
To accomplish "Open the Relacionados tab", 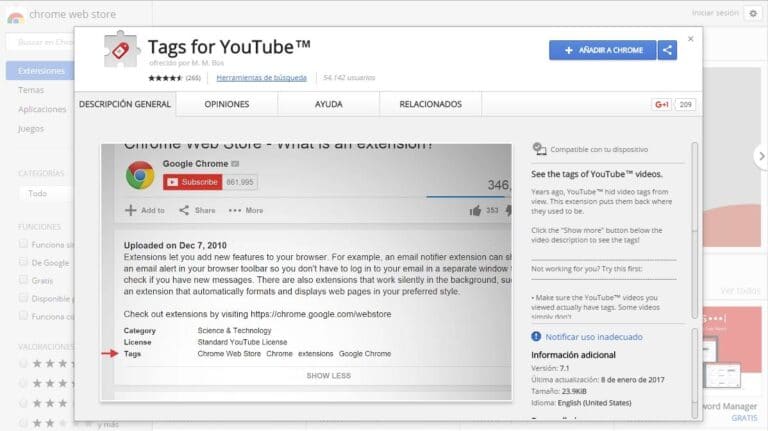I will [x=430, y=104].
